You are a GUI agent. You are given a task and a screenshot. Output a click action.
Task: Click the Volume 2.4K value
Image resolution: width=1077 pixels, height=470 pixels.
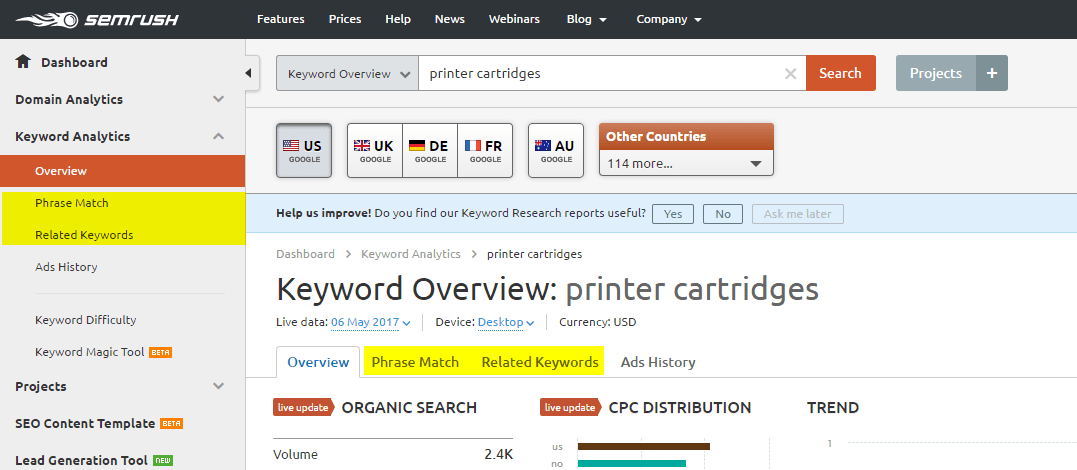click(499, 455)
